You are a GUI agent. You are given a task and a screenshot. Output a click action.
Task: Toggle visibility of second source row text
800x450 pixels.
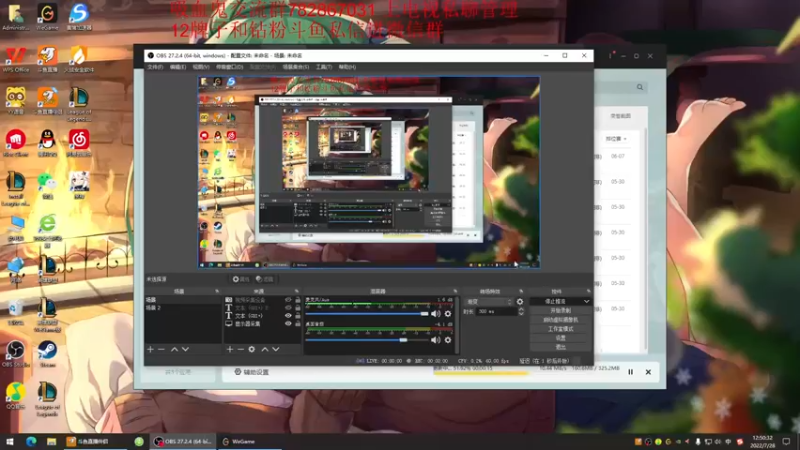pyautogui.click(x=288, y=308)
